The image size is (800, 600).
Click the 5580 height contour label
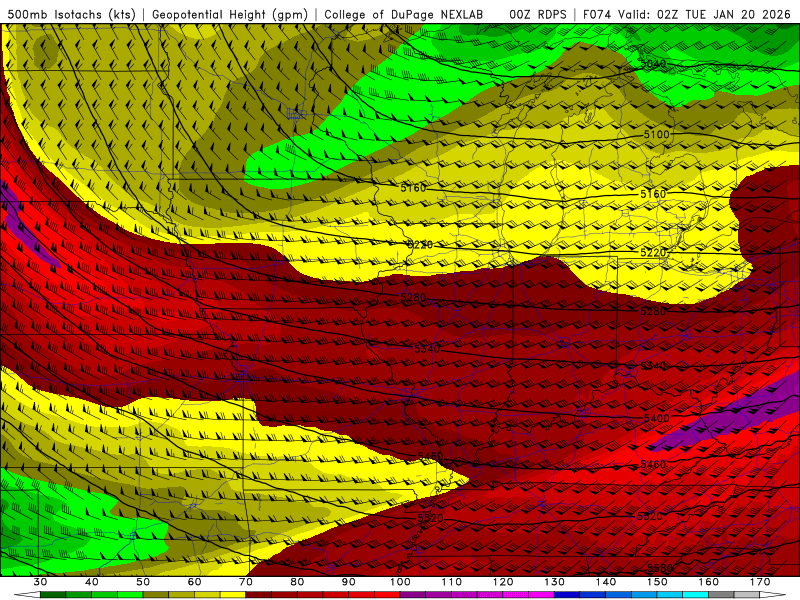pyautogui.click(x=660, y=568)
